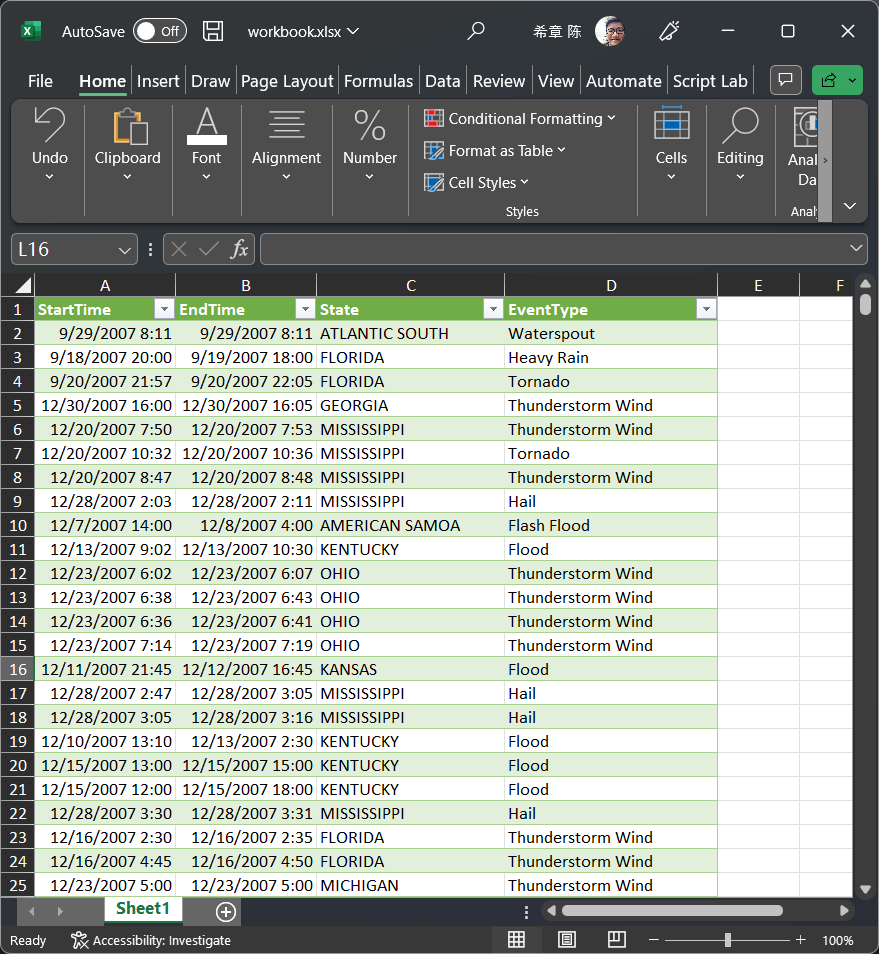Open the Comments pane button

(x=785, y=80)
